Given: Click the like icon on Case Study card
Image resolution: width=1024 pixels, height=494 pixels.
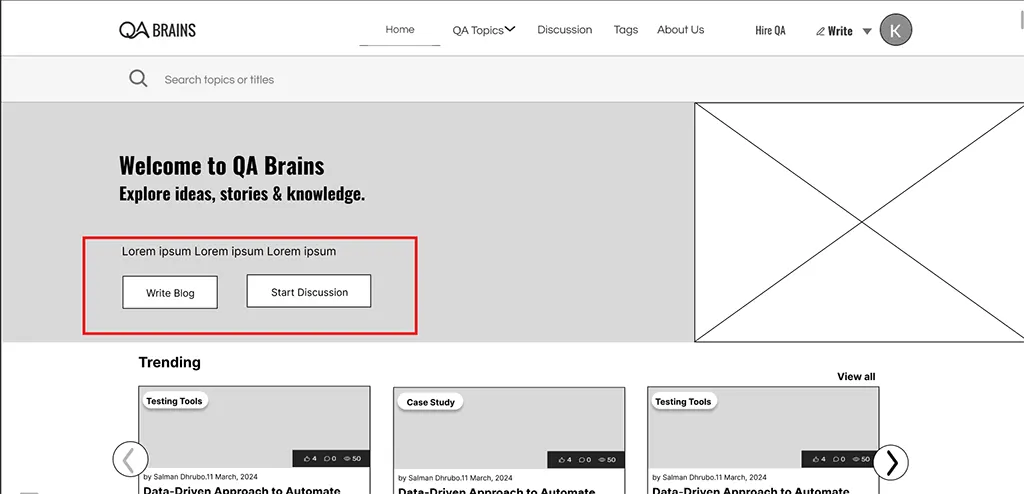Looking at the screenshot, I should [x=562, y=460].
